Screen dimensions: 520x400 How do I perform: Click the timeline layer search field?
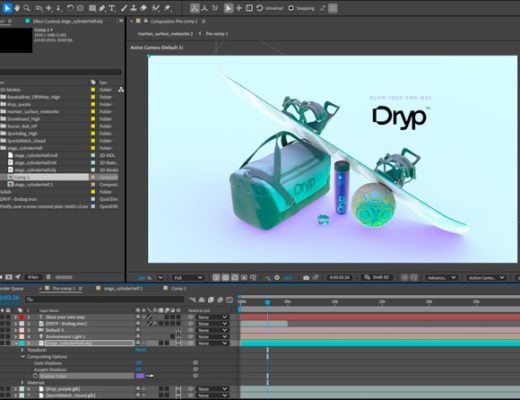[105, 299]
